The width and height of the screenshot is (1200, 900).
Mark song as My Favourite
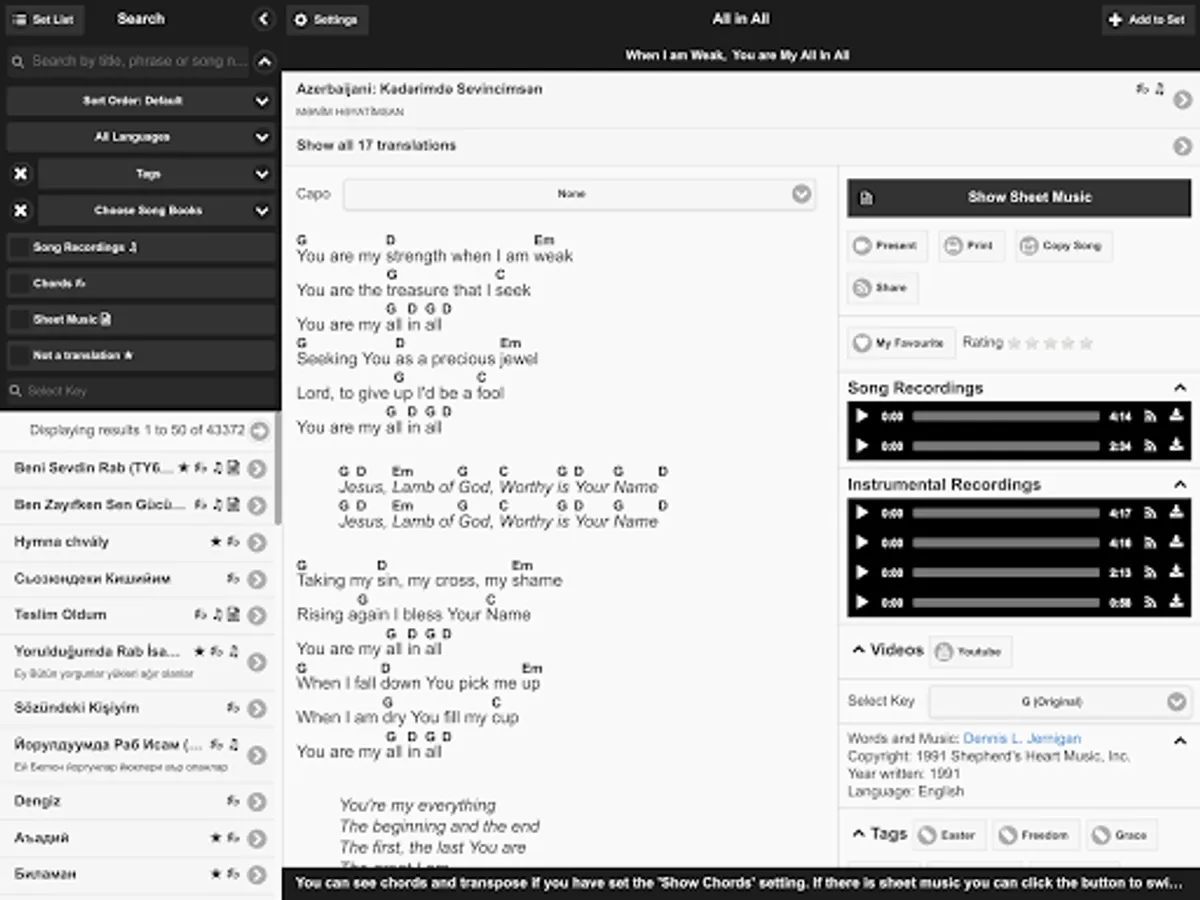[901, 343]
